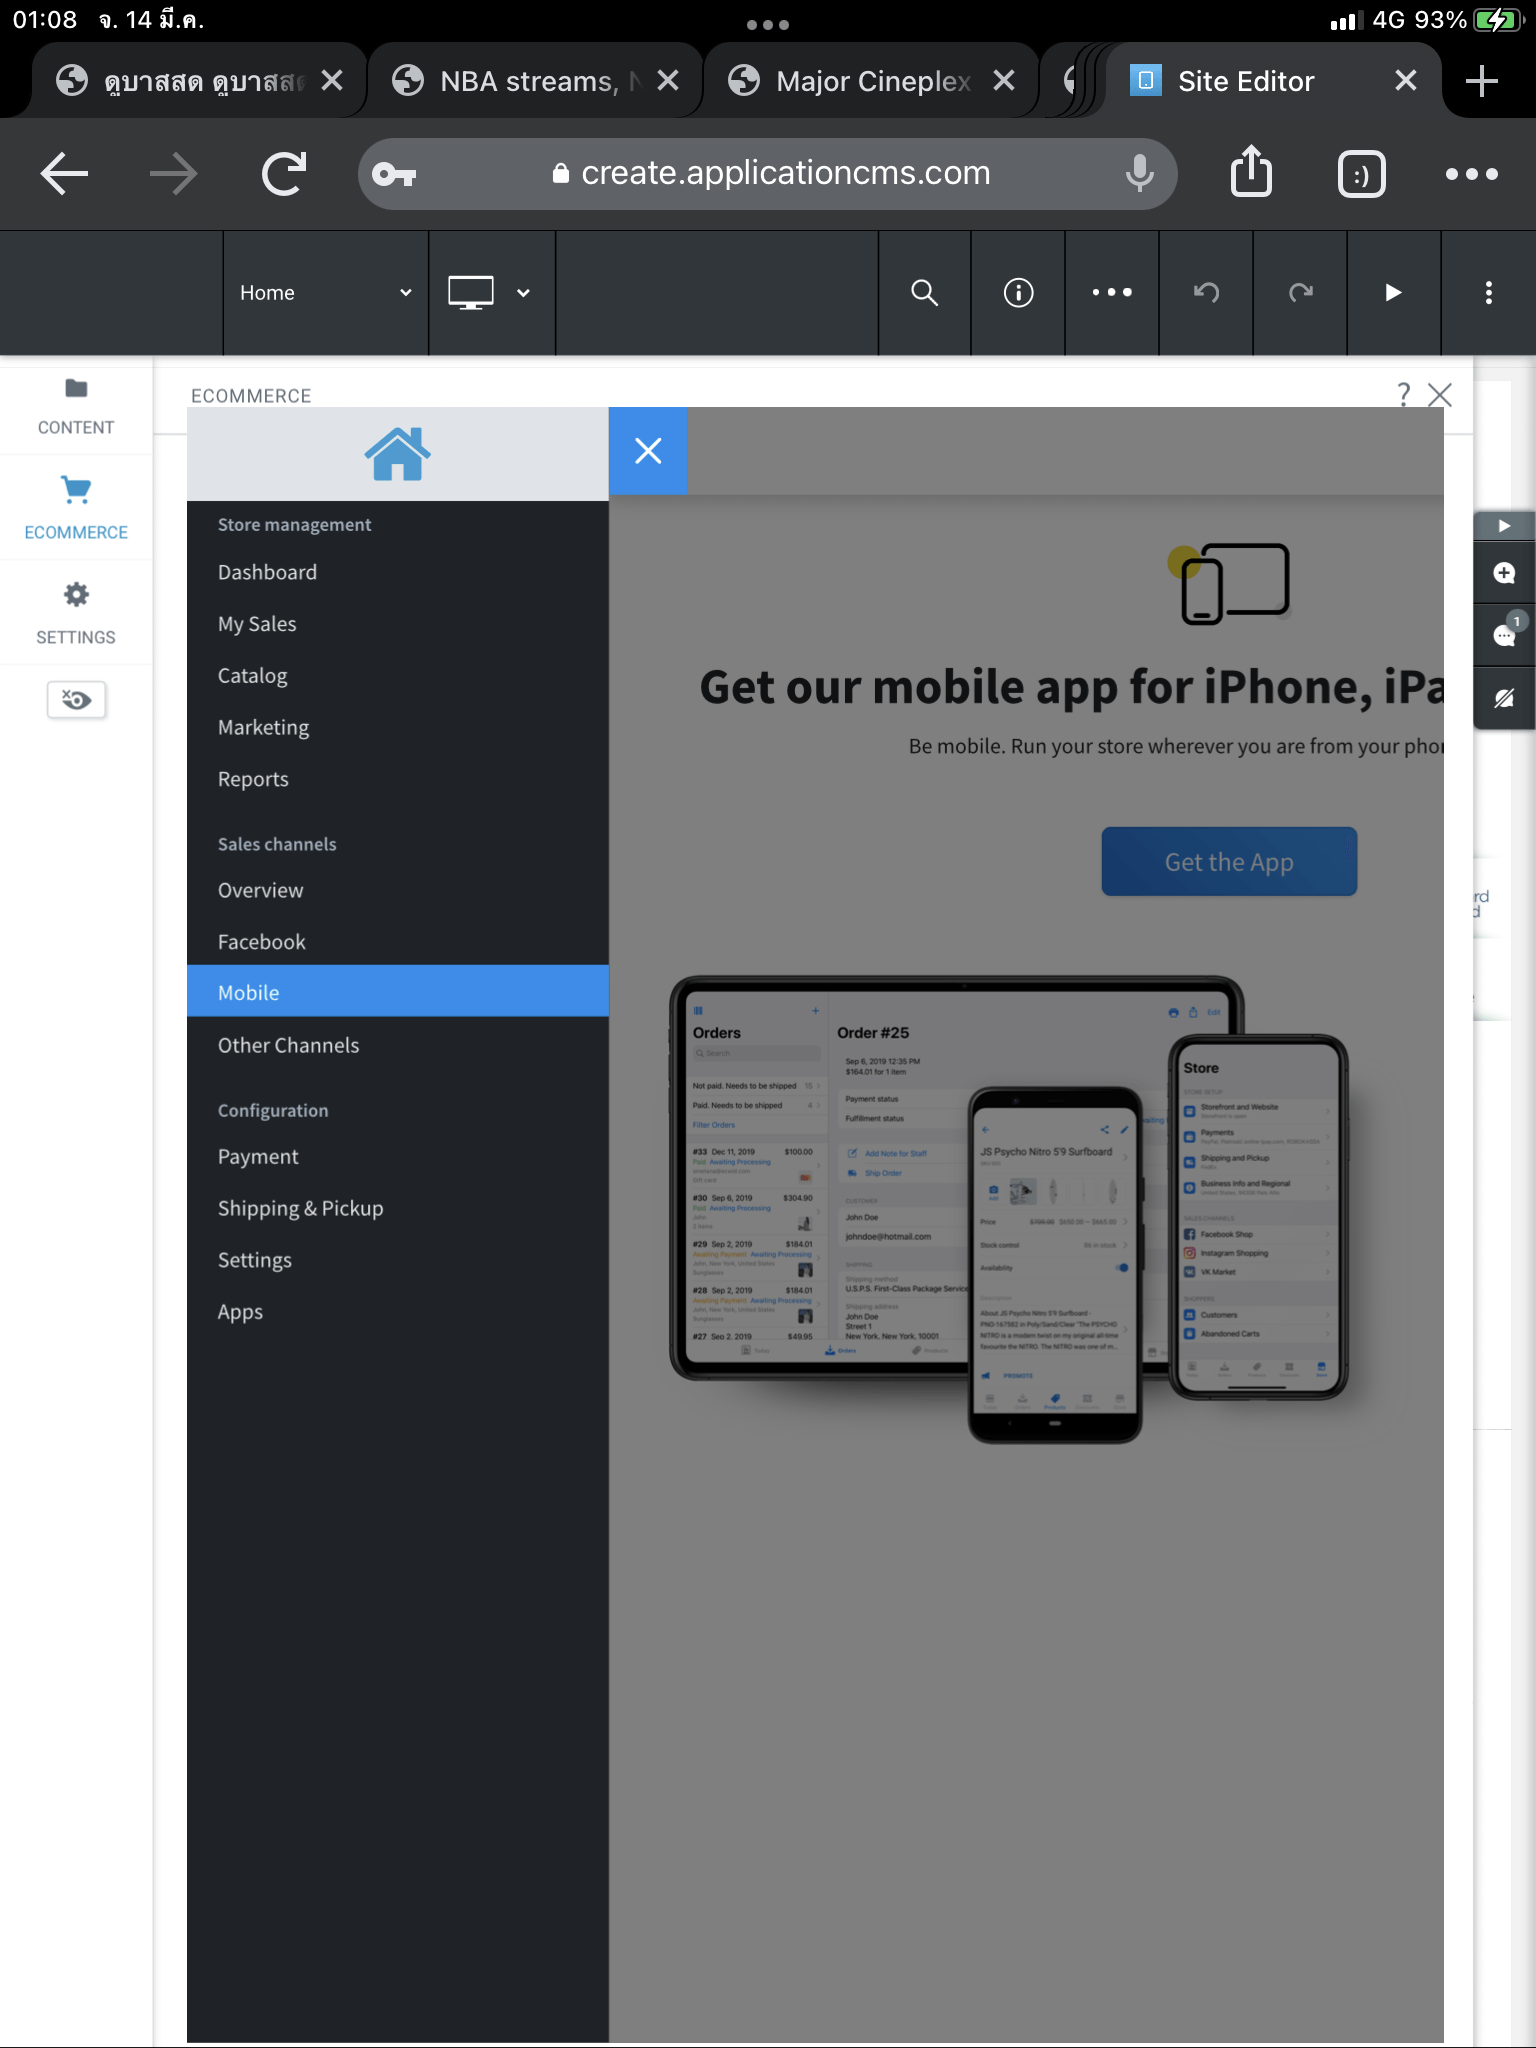
Task: Click the clock showing 01:08
Action: pos(45,20)
